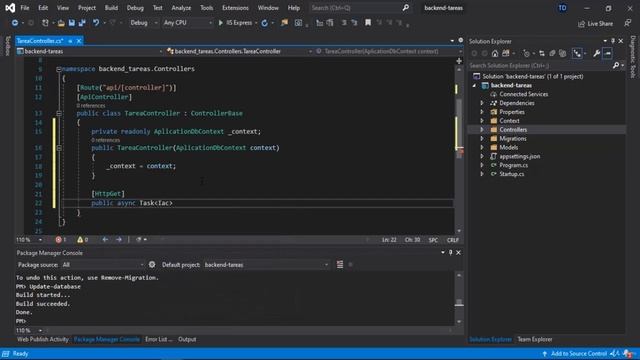Toggle the Preview Selected Items icon
Viewport: 640px width, 360px height.
(x=607, y=53)
